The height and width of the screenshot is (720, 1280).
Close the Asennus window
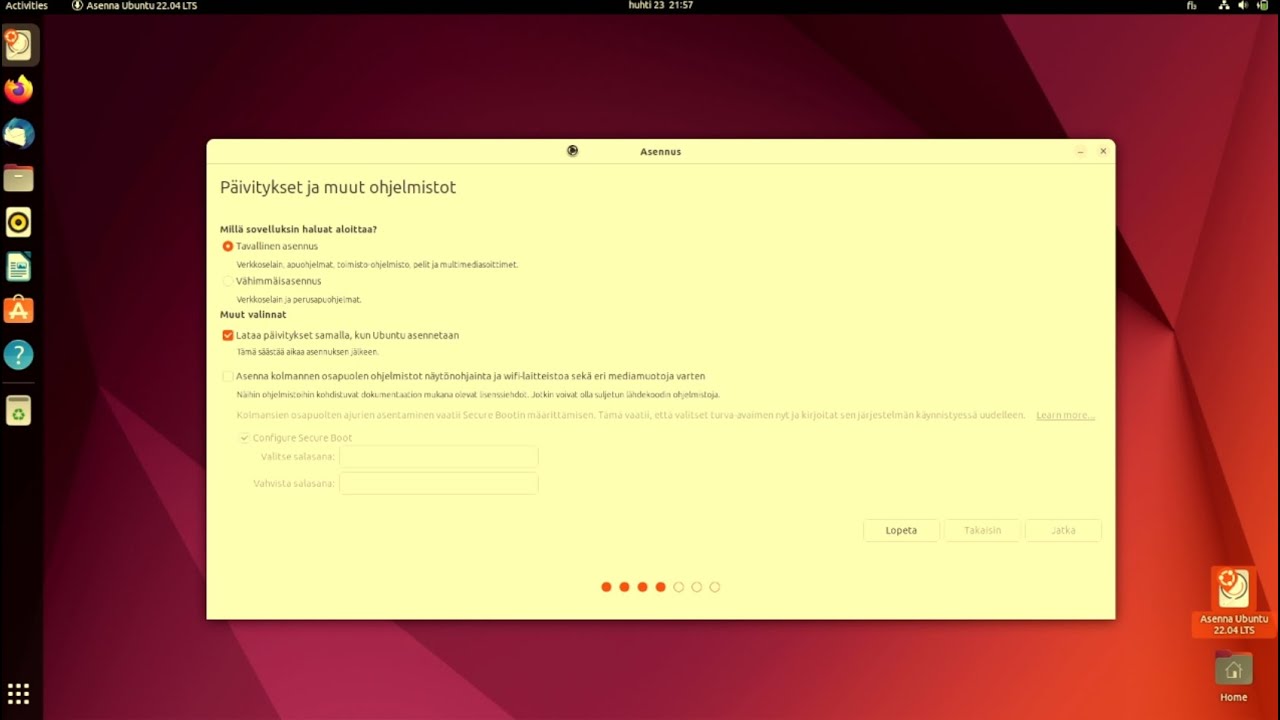coord(1103,151)
